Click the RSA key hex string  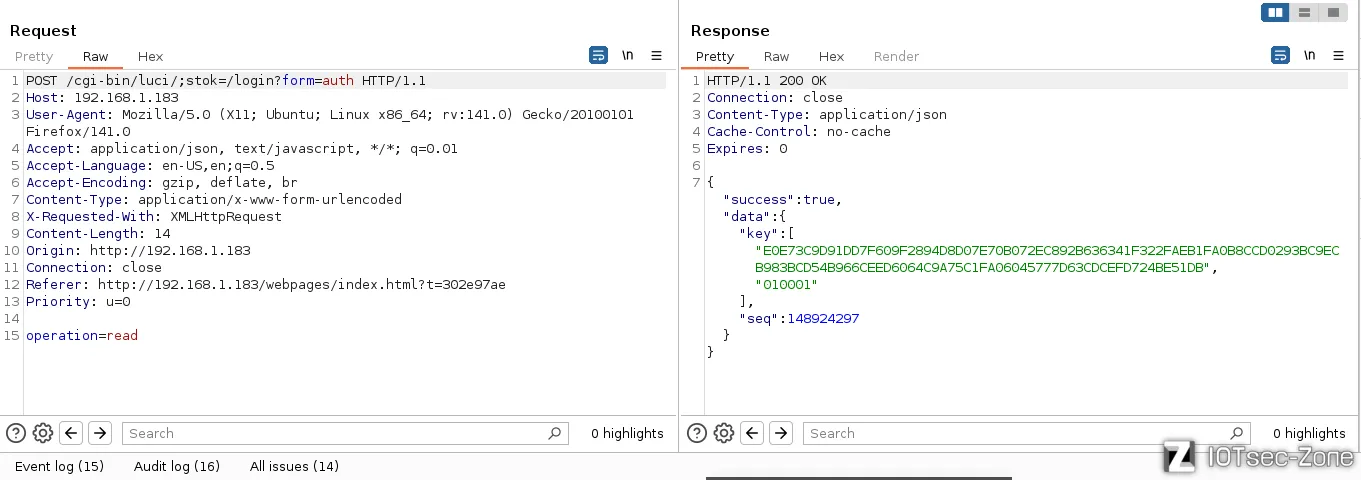click(1047, 259)
